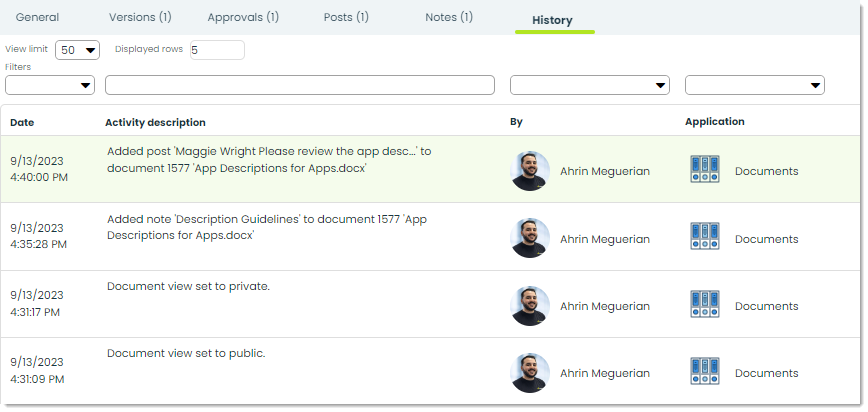This screenshot has width=868, height=412.
Task: Click Ahrin Meguerian's avatar in the 4:31:17 PM row
Action: [530, 306]
